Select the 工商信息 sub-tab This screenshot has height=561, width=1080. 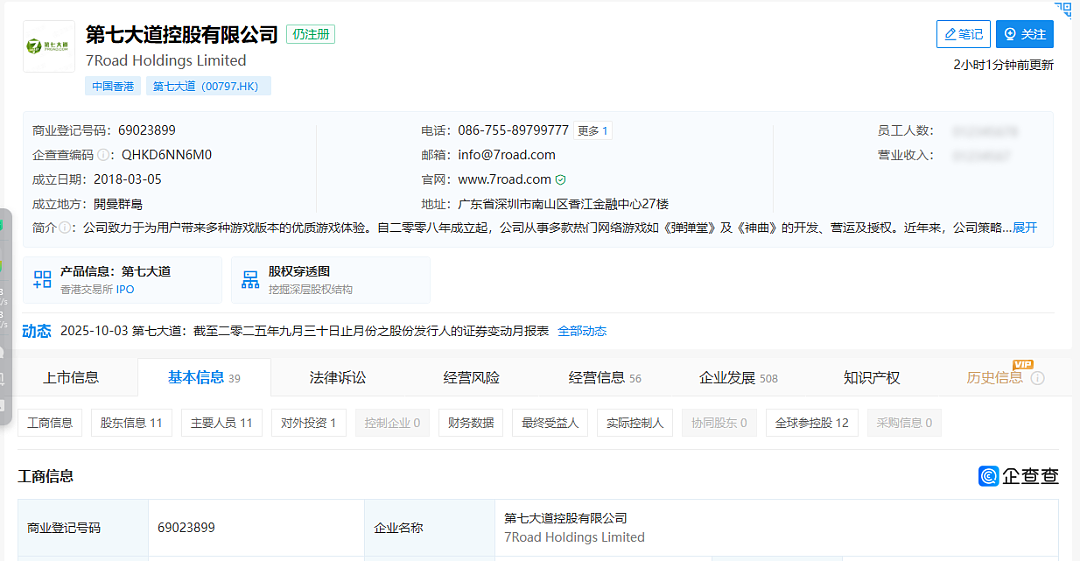50,422
